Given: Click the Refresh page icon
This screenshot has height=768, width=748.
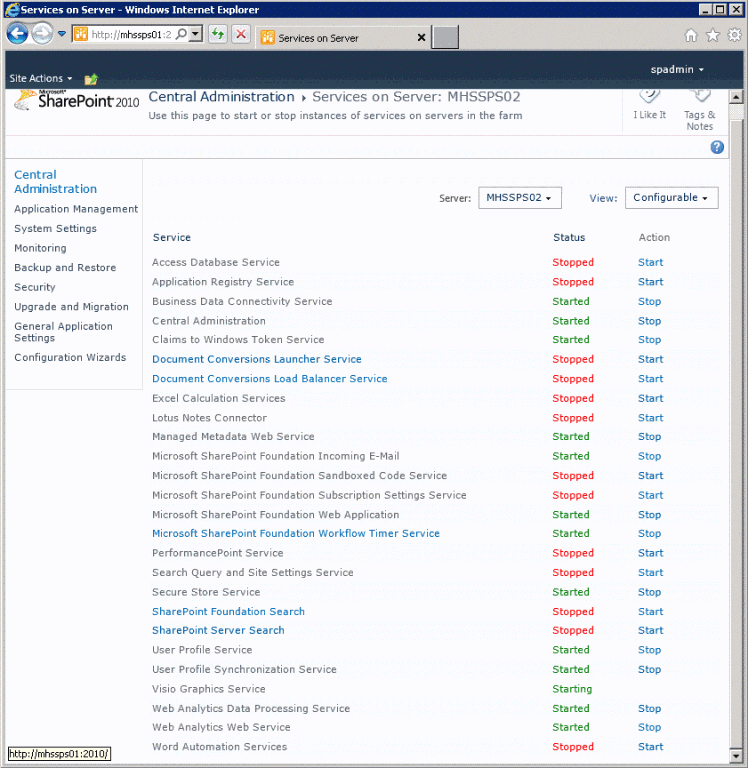Looking at the screenshot, I should pyautogui.click(x=218, y=34).
